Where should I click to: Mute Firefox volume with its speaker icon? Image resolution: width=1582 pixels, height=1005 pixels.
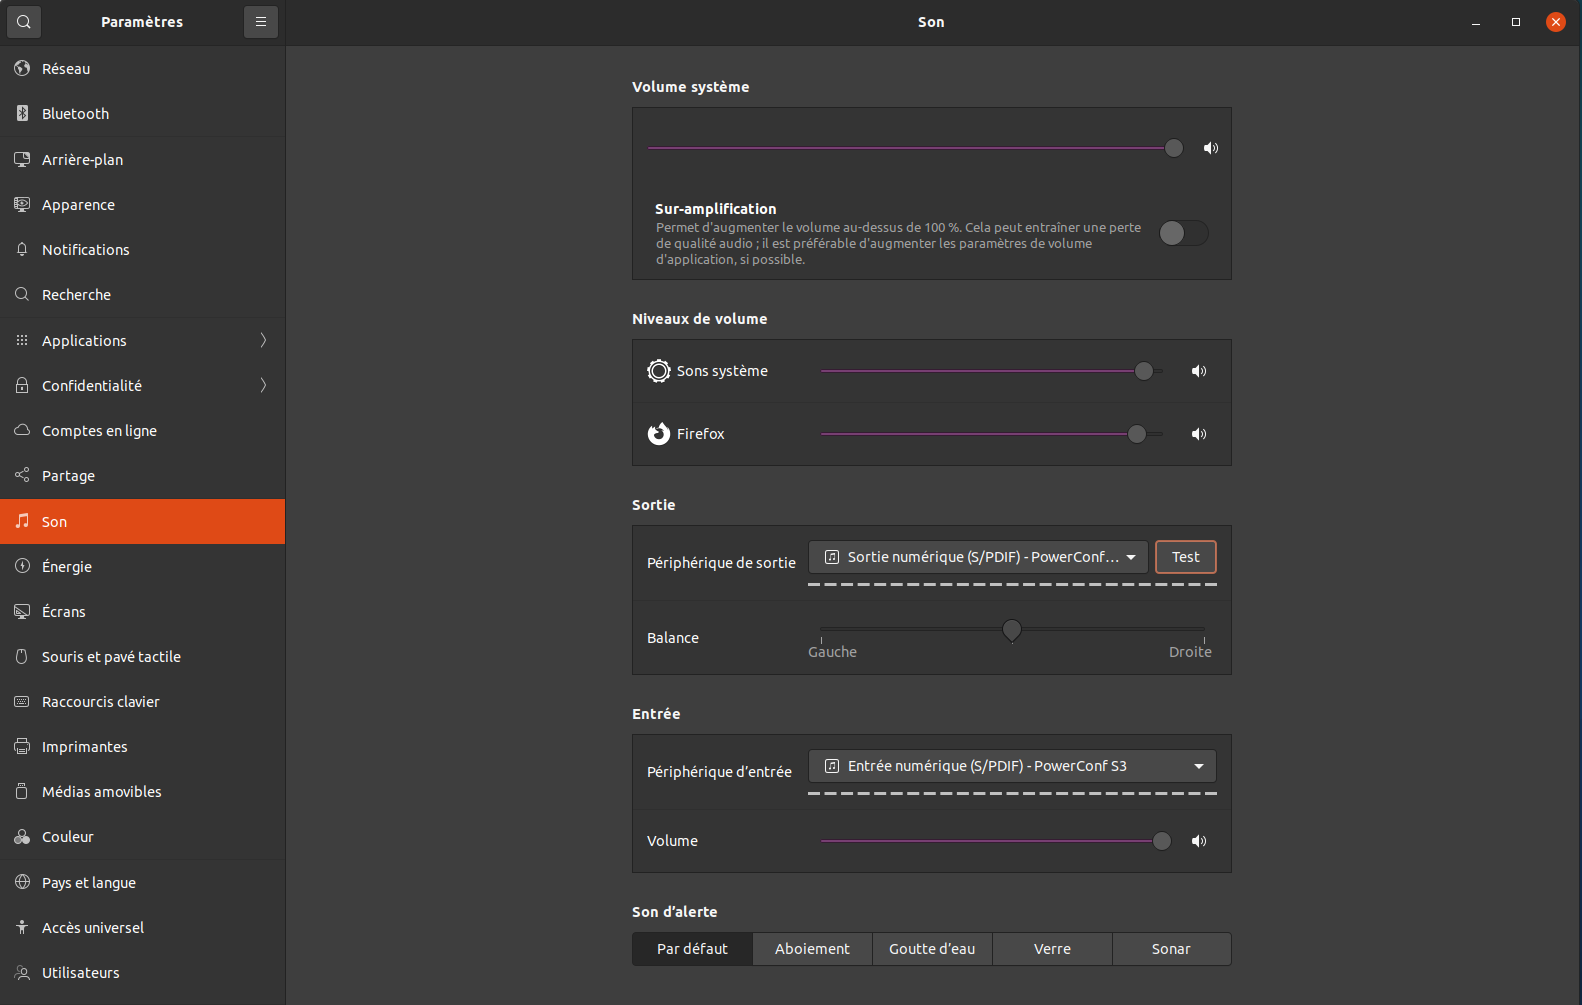click(x=1198, y=434)
